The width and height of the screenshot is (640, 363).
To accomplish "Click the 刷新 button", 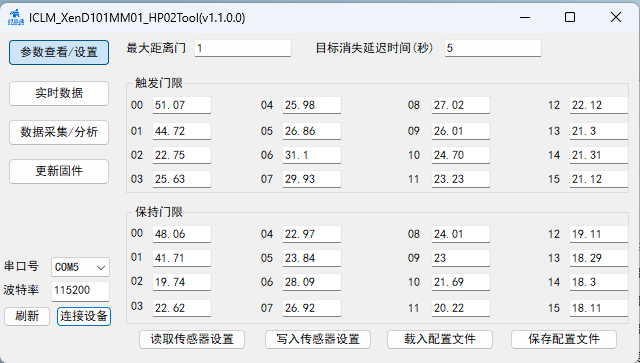I will coord(27,316).
